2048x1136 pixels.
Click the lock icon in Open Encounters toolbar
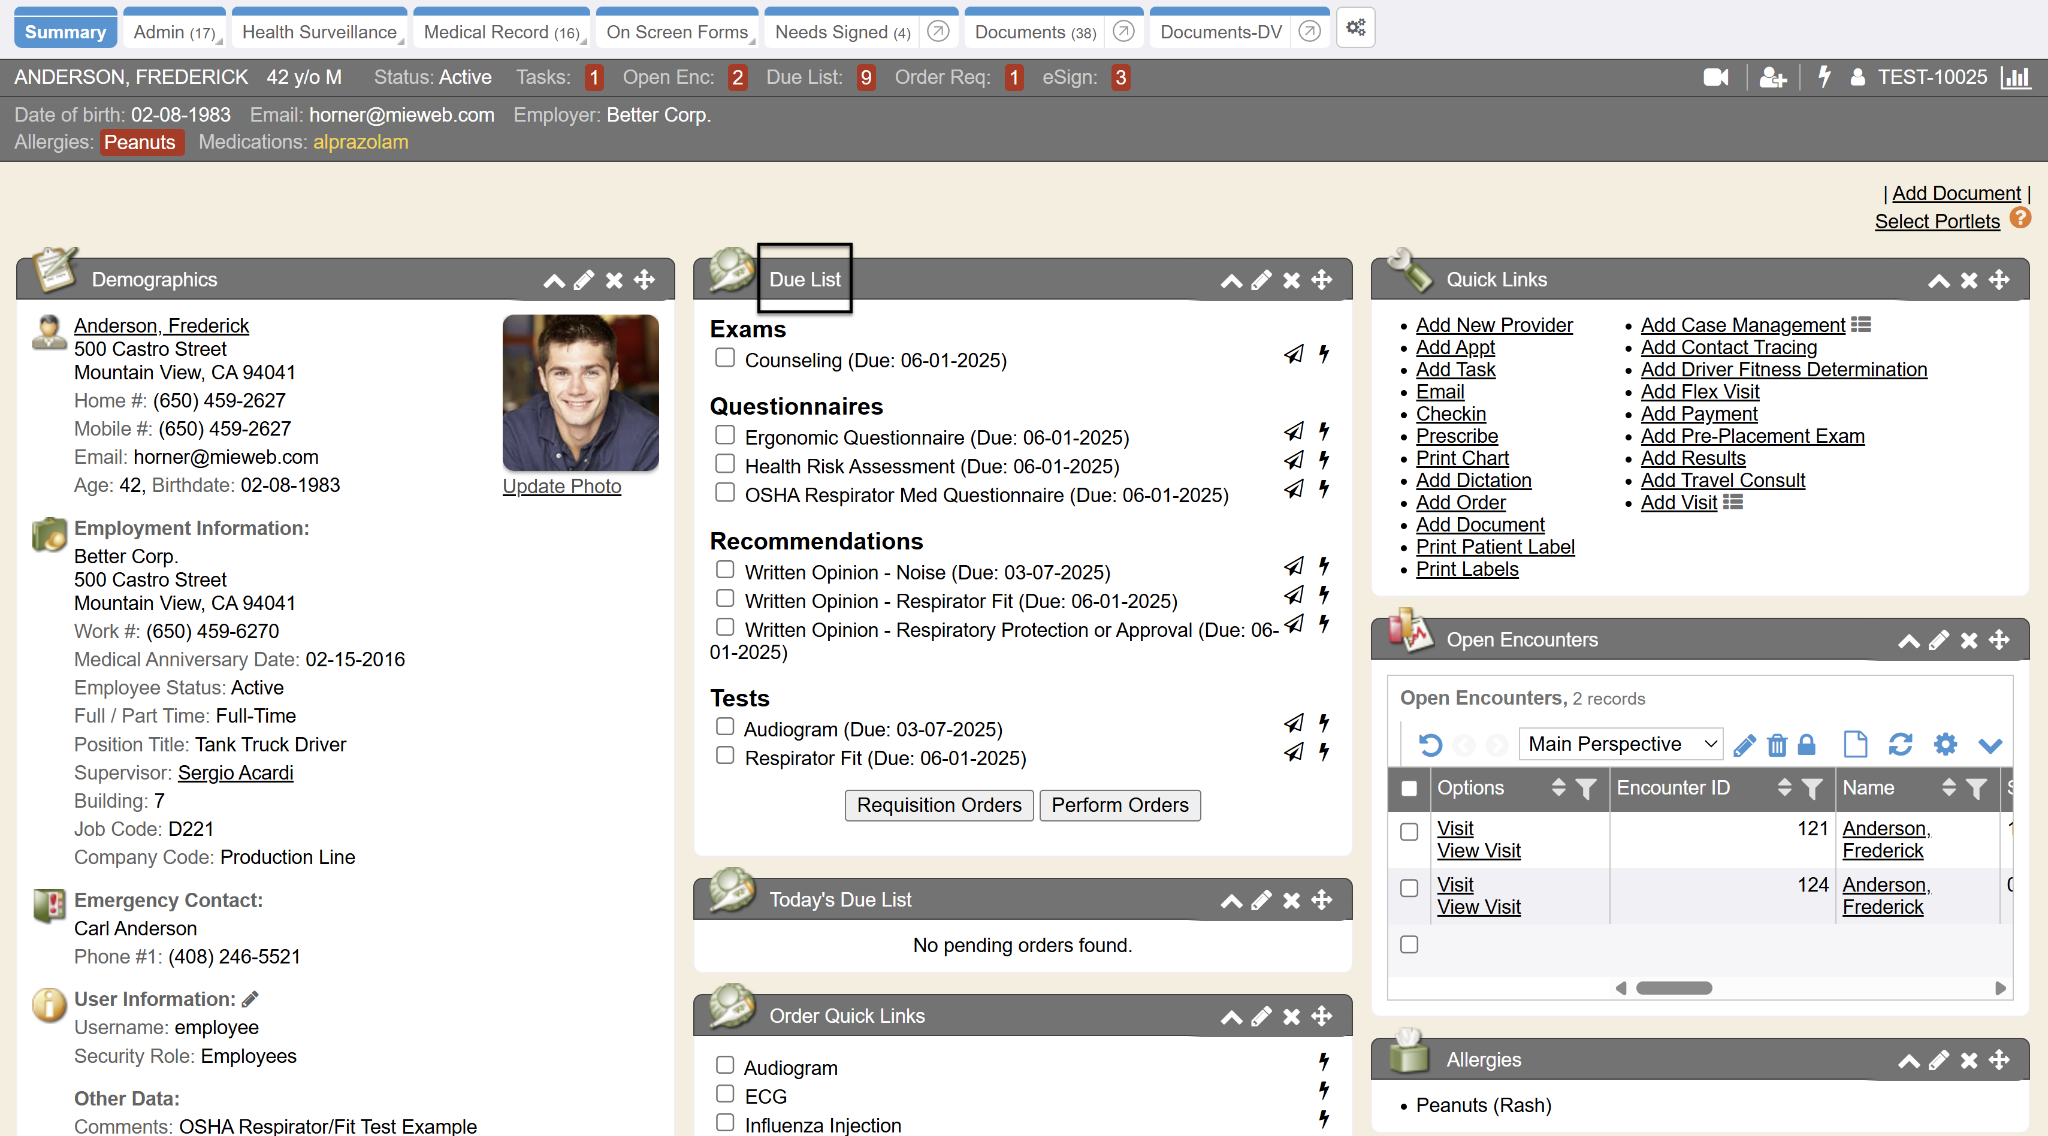tap(1806, 745)
